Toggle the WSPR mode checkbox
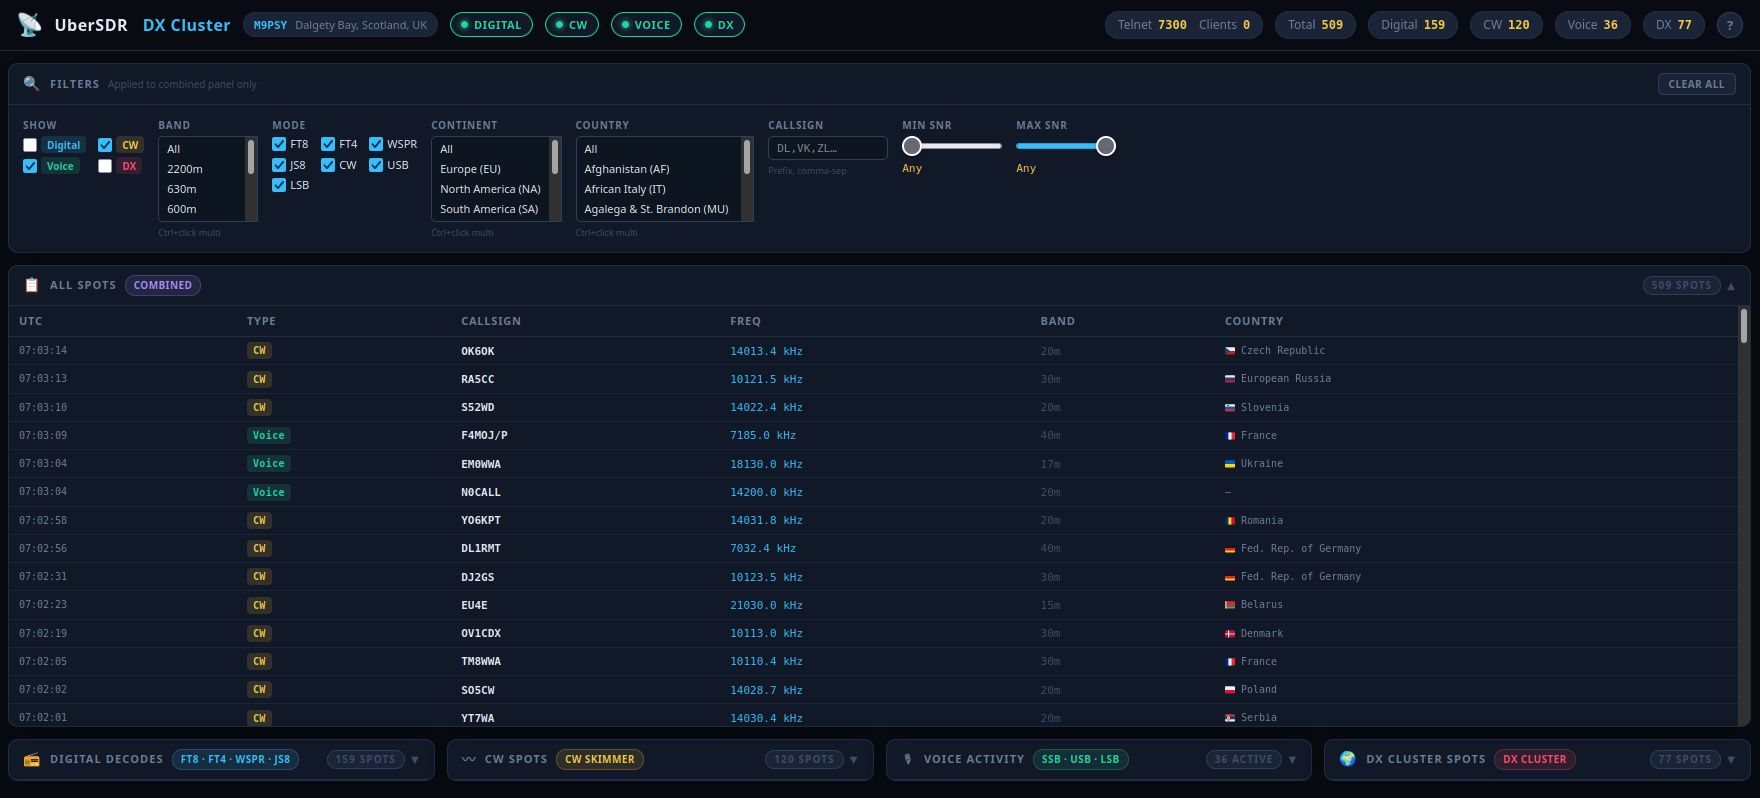 pyautogui.click(x=376, y=144)
